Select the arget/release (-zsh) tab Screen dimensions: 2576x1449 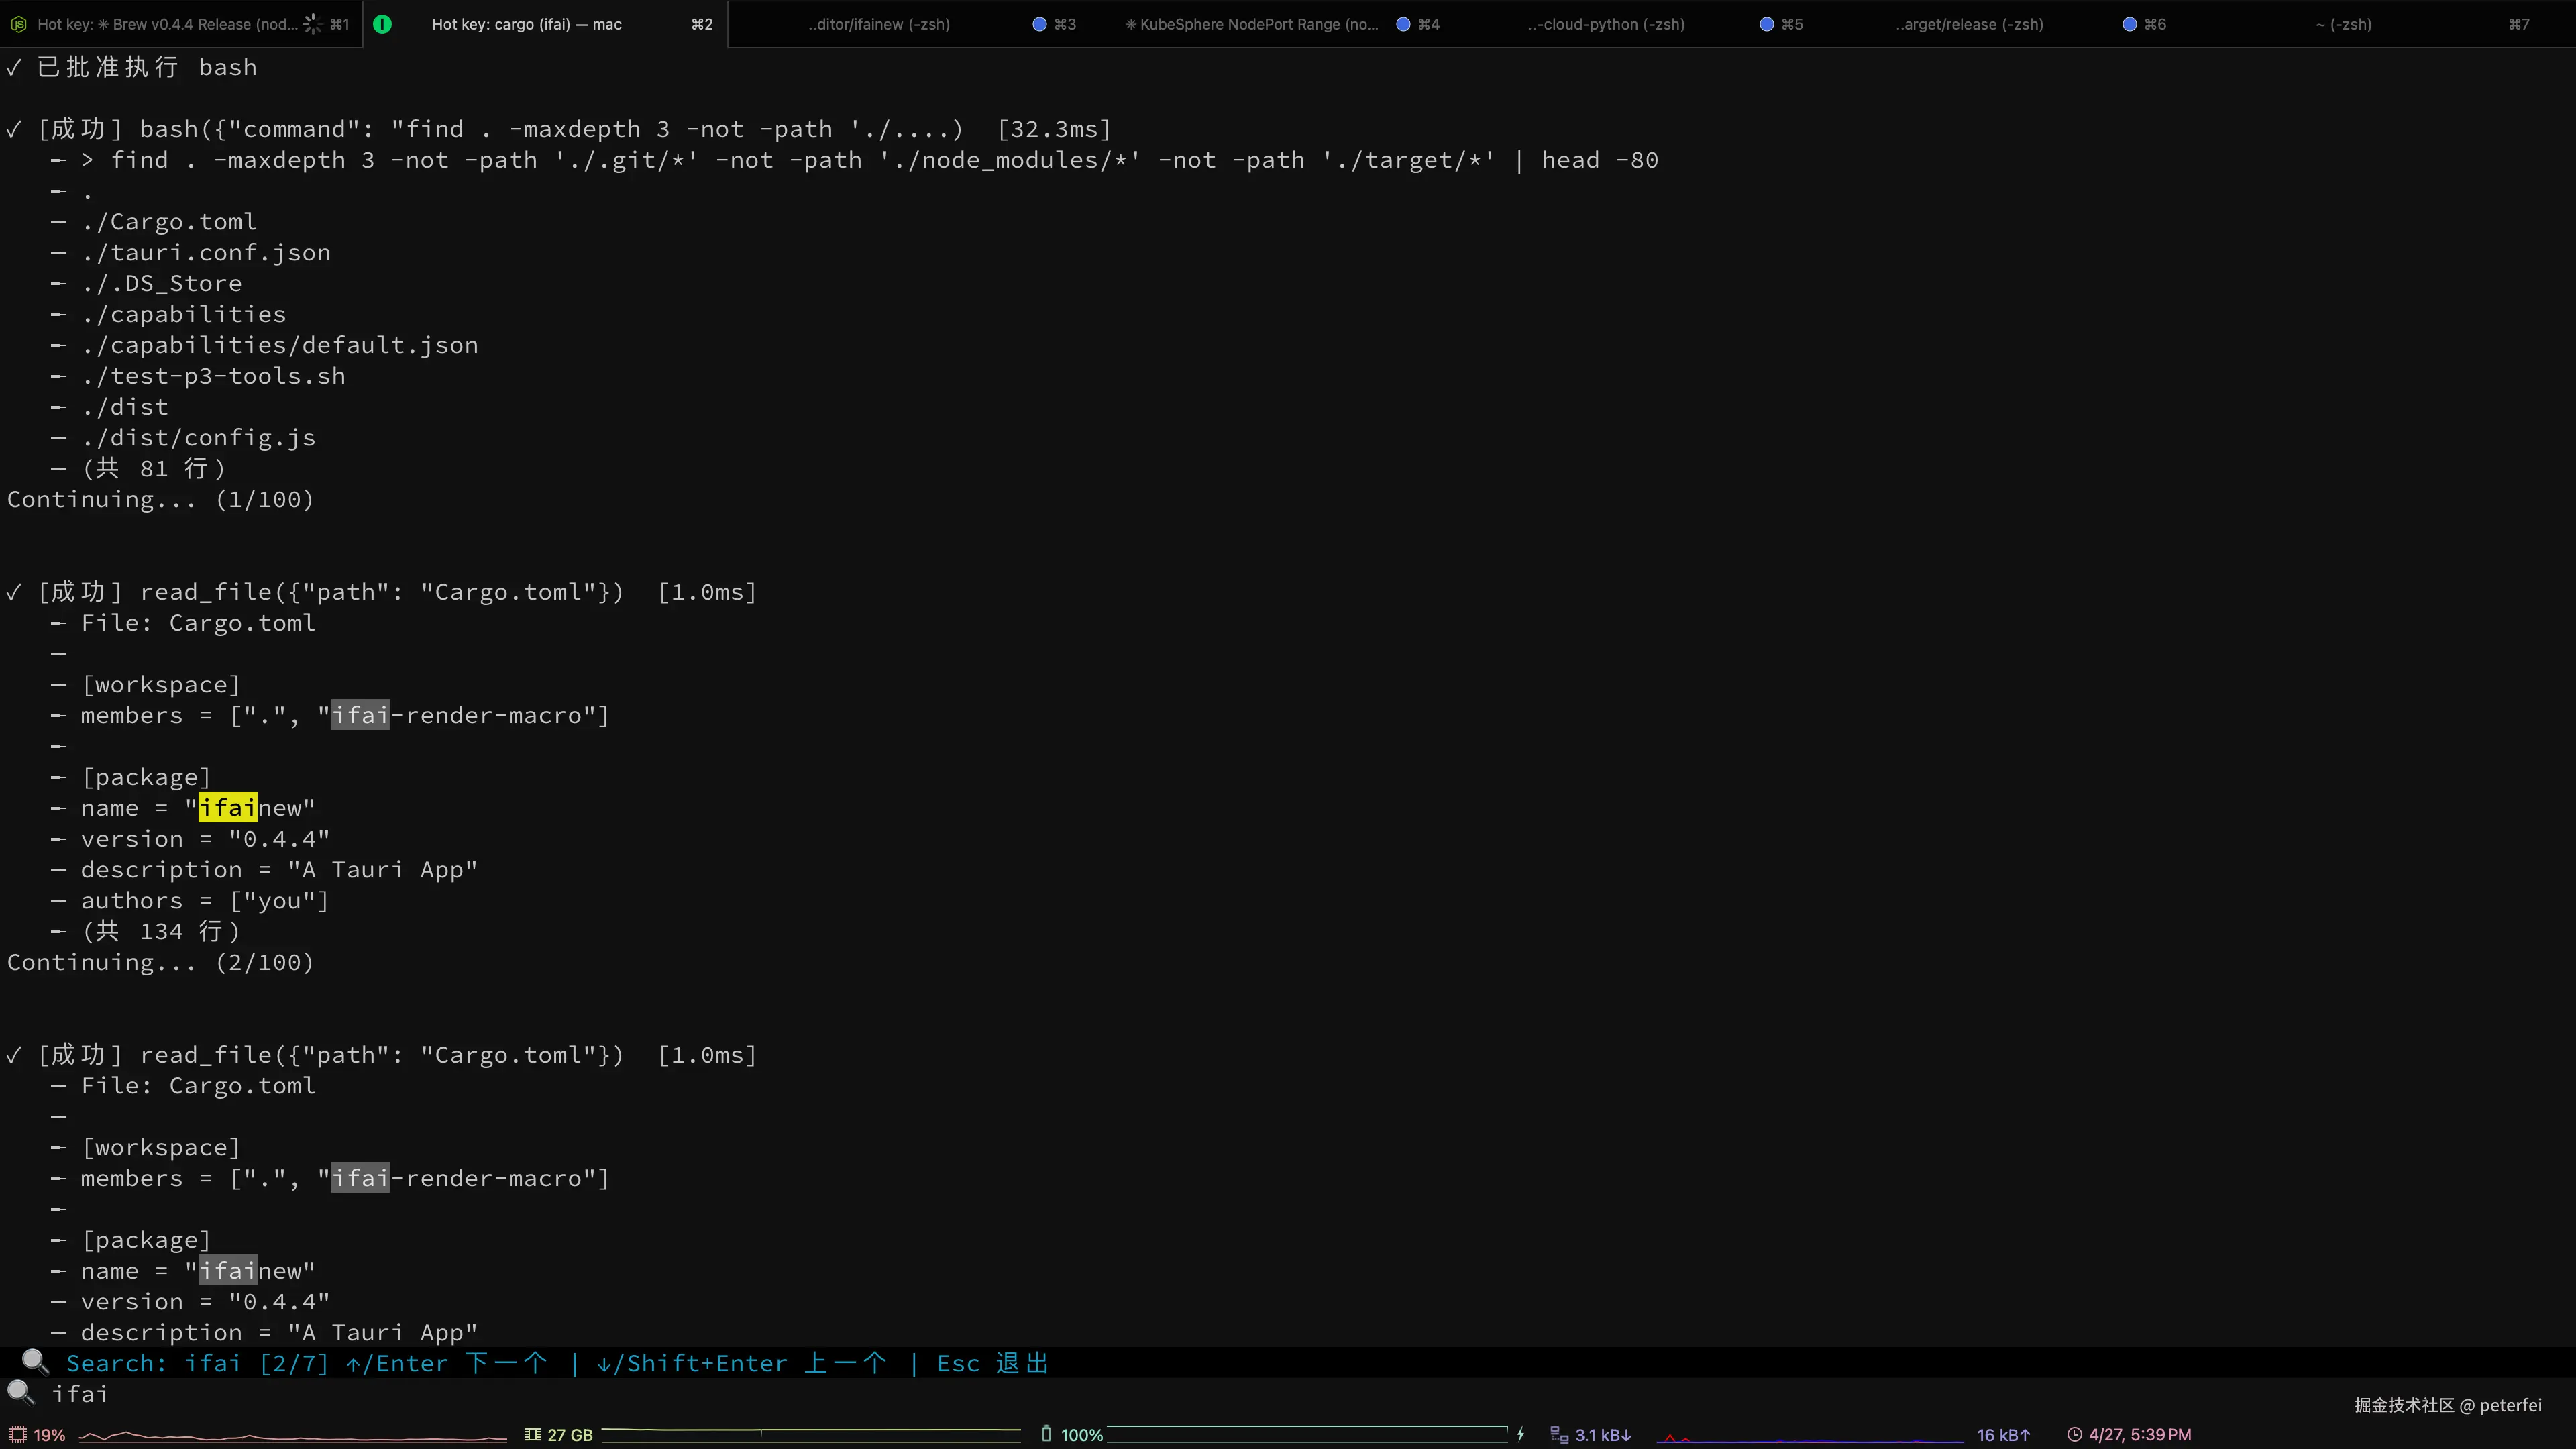[1968, 24]
